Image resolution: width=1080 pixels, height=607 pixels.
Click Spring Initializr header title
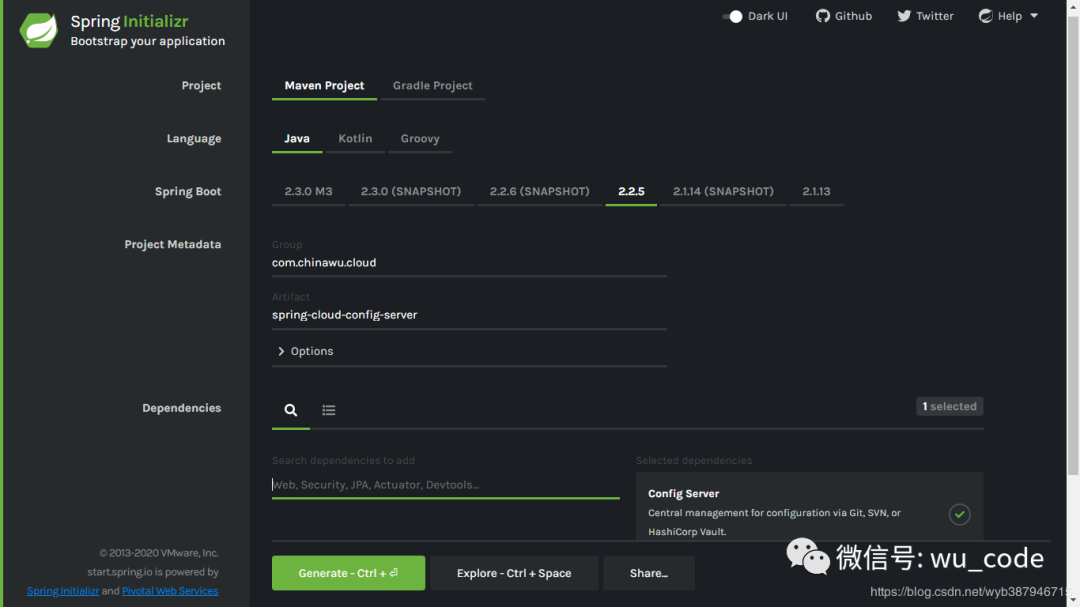[129, 21]
